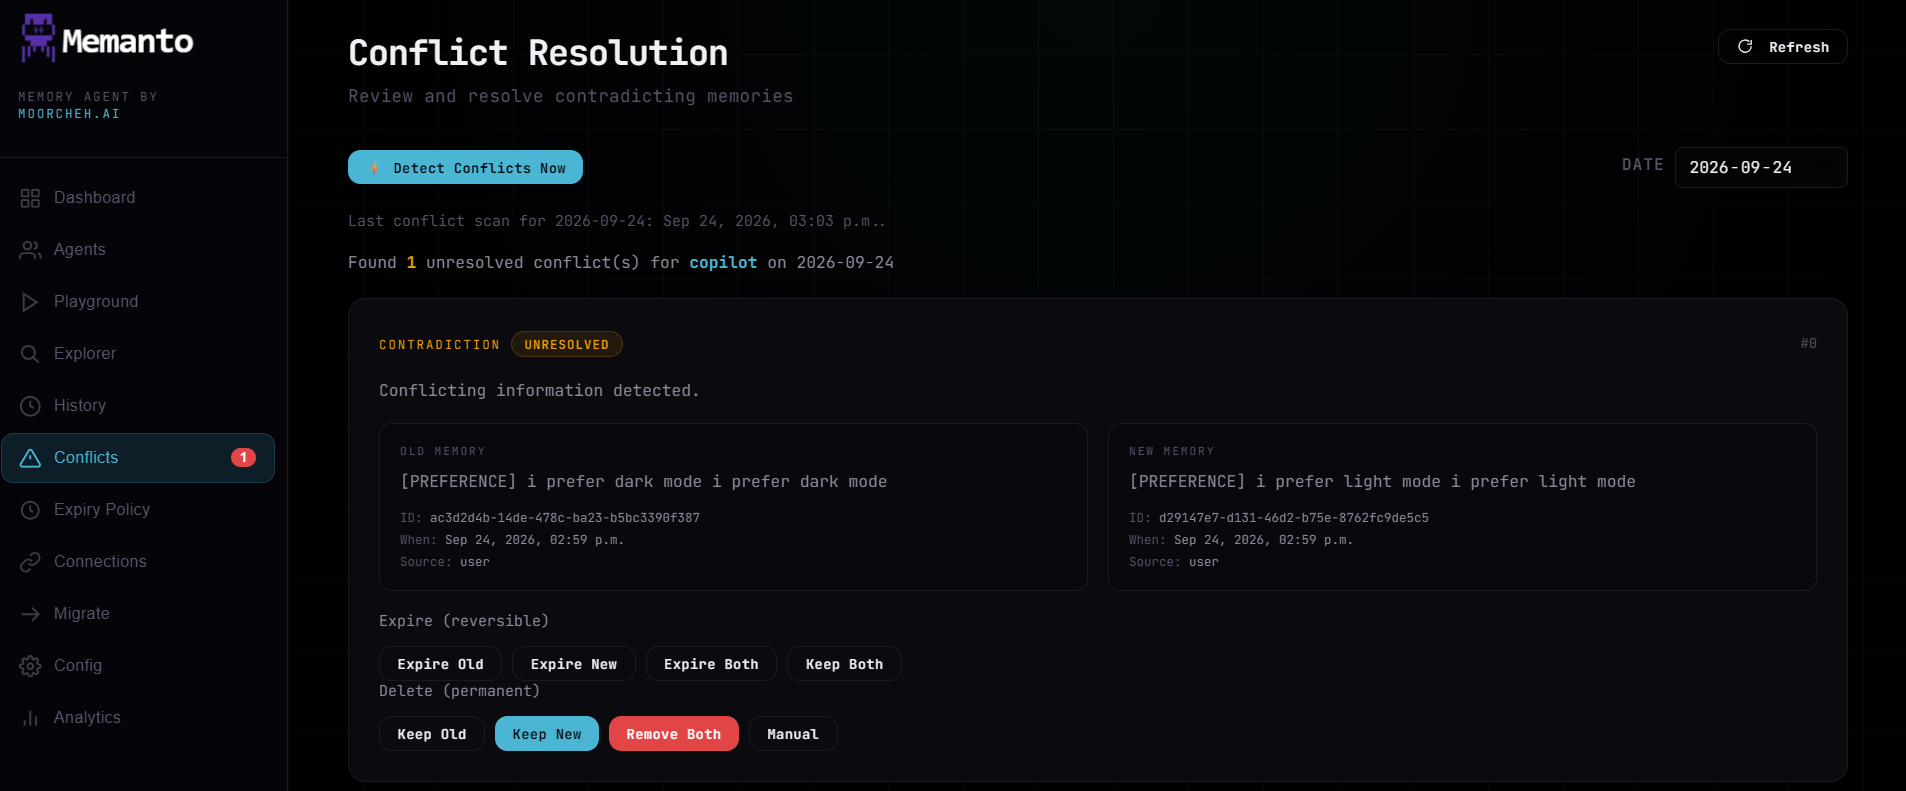Click the History clock icon

pos(30,406)
